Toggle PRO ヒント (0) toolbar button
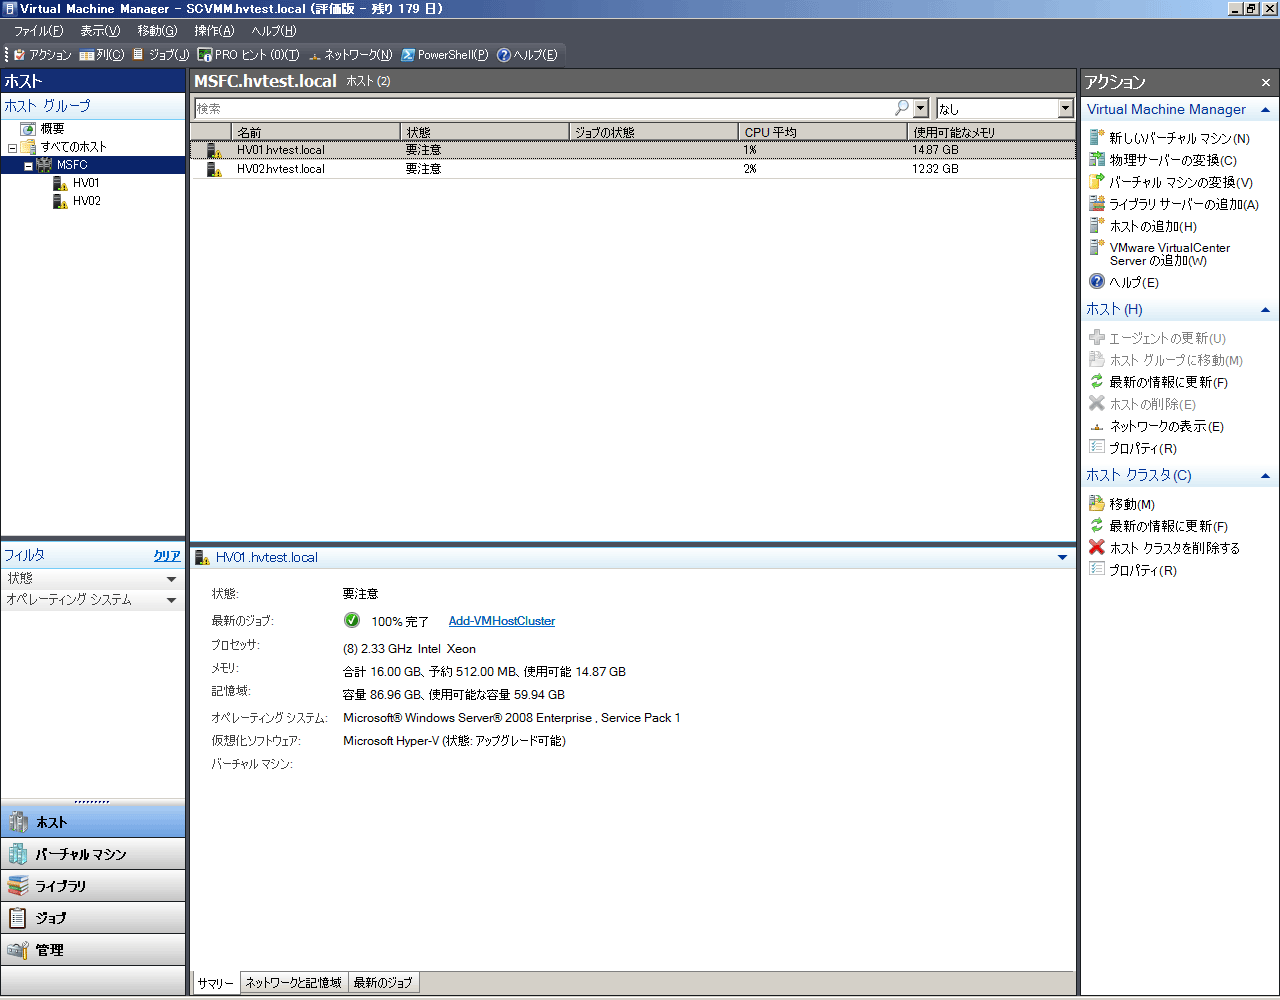Image resolution: width=1280 pixels, height=1000 pixels. [x=248, y=55]
